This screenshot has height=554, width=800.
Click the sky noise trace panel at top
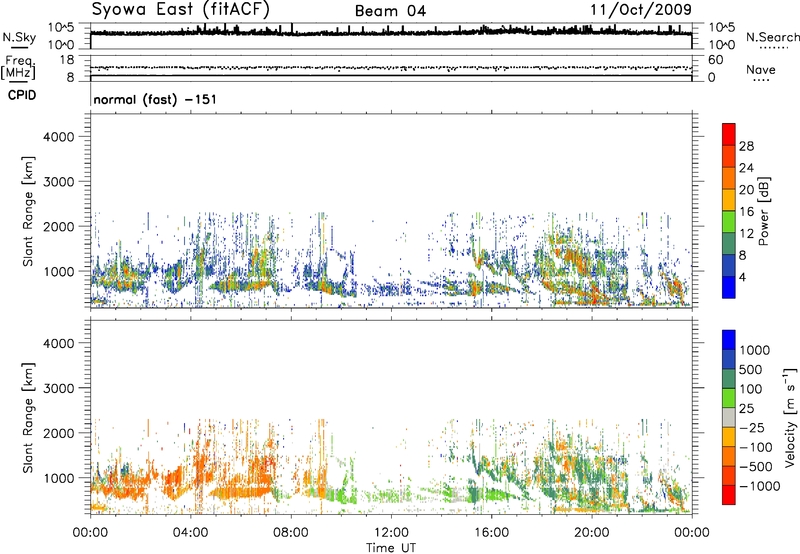[391, 36]
